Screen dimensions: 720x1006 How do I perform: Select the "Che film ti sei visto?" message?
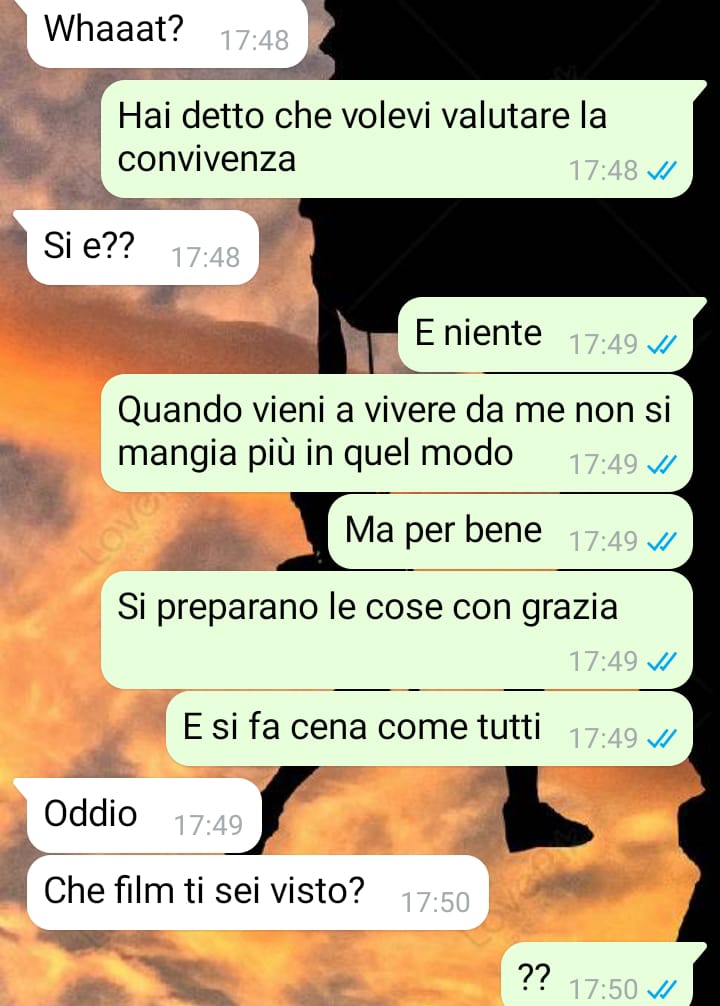(x=257, y=892)
